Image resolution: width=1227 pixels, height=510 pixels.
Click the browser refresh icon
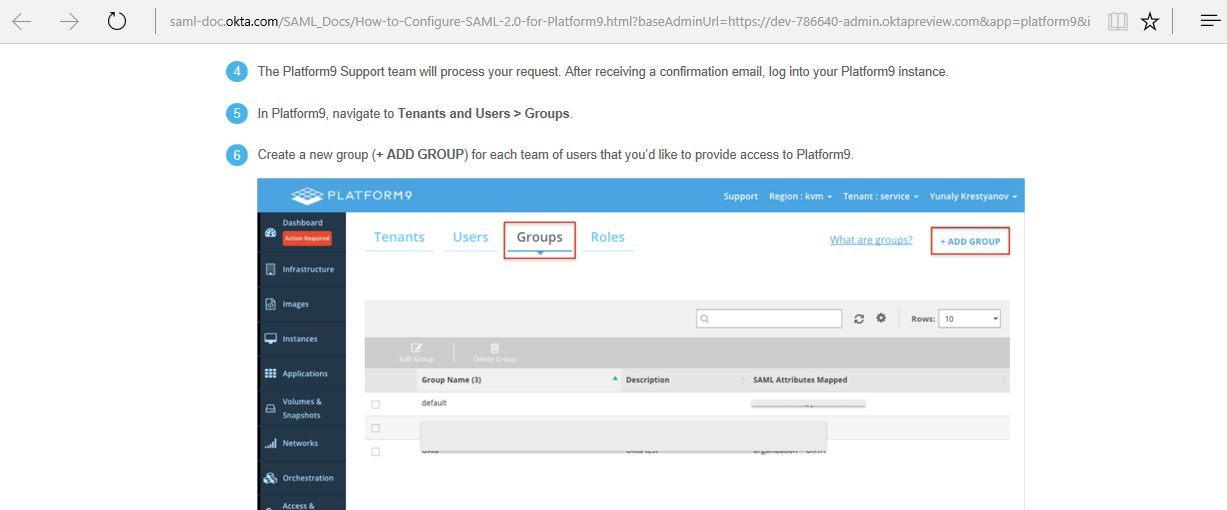[117, 21]
